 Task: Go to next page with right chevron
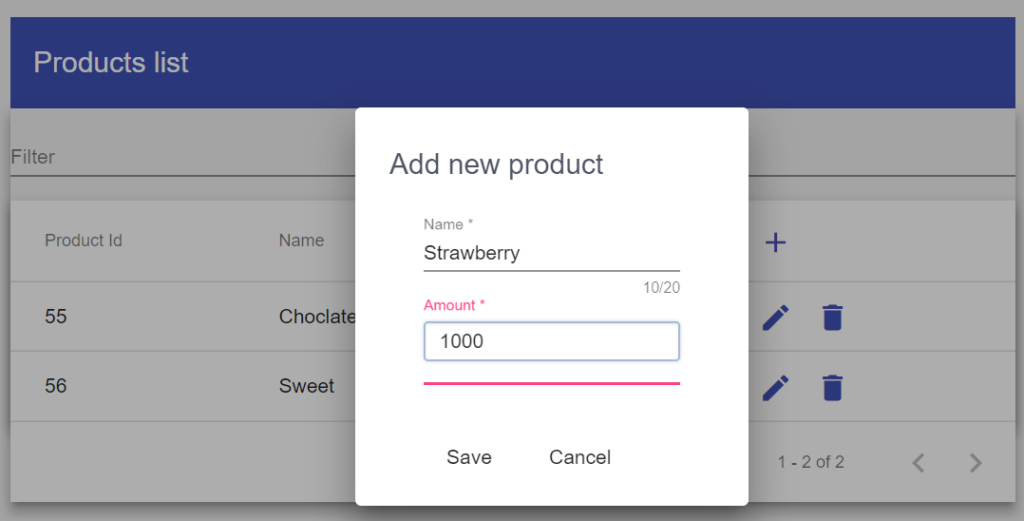975,462
